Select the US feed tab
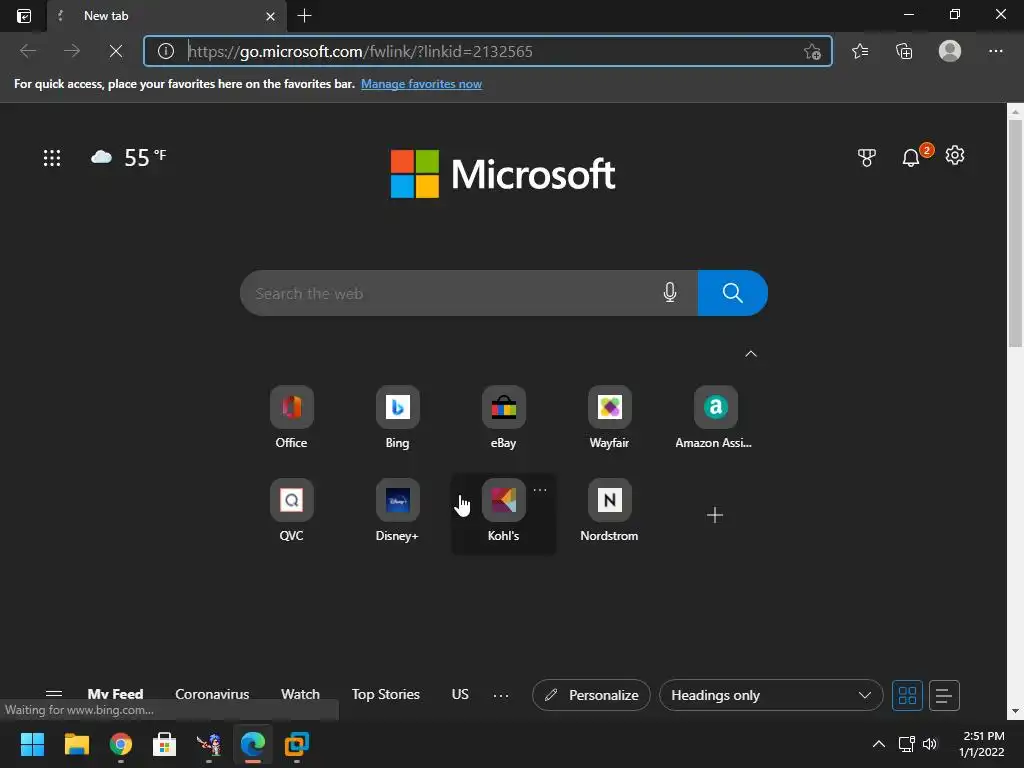 460,694
